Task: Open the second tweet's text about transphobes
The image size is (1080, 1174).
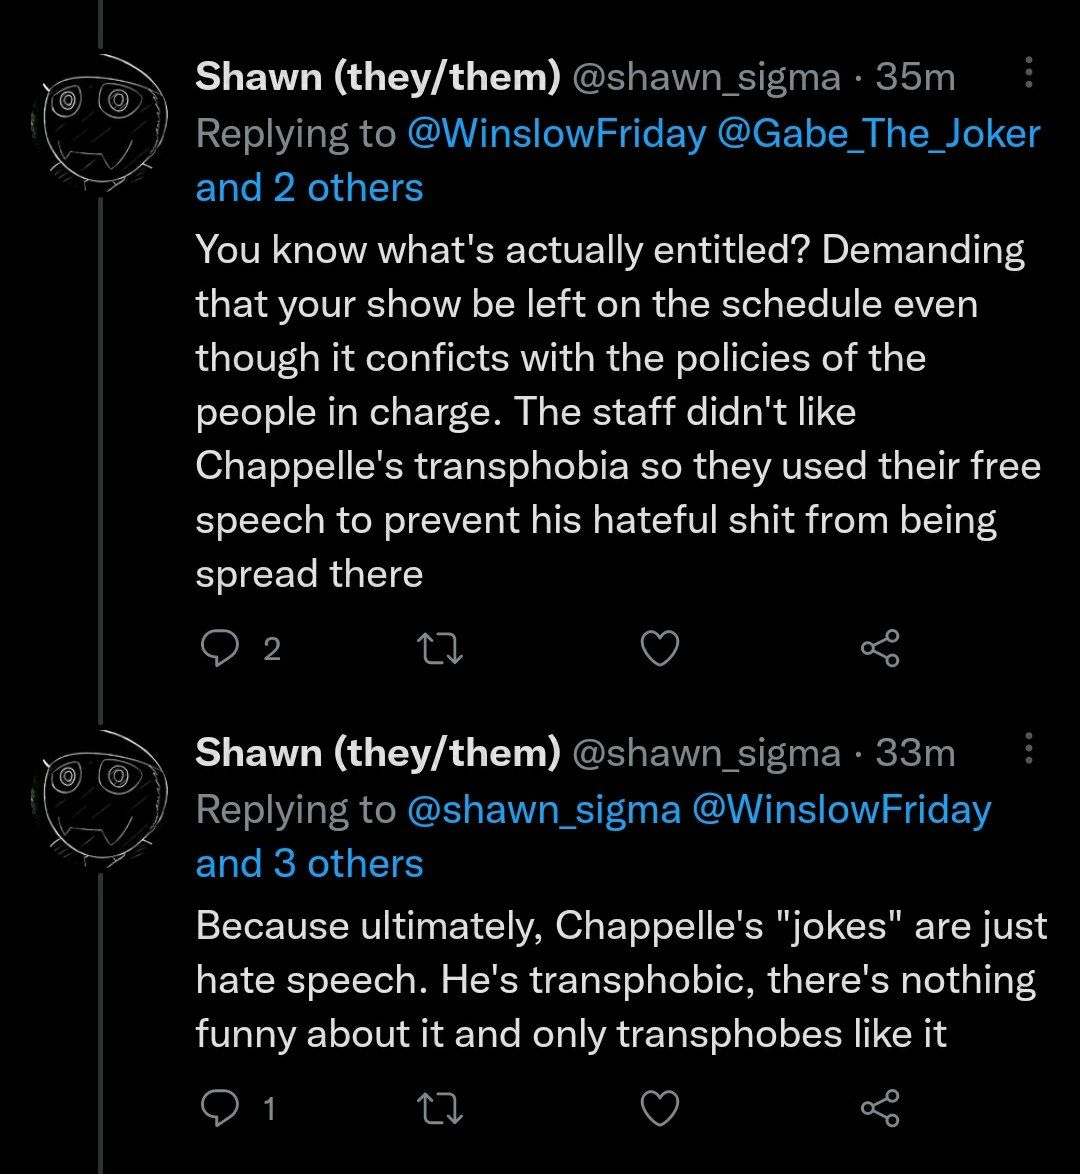Action: tap(620, 980)
